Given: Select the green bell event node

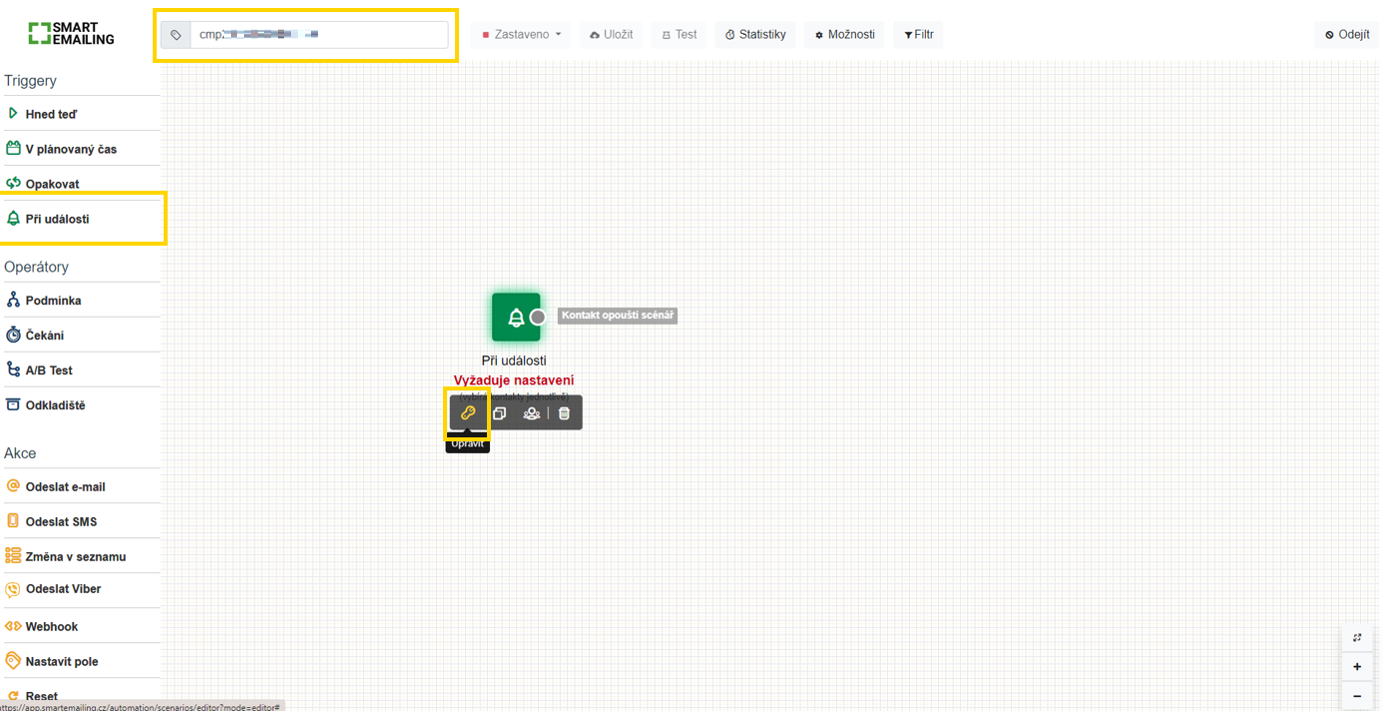Looking at the screenshot, I should 514,317.
